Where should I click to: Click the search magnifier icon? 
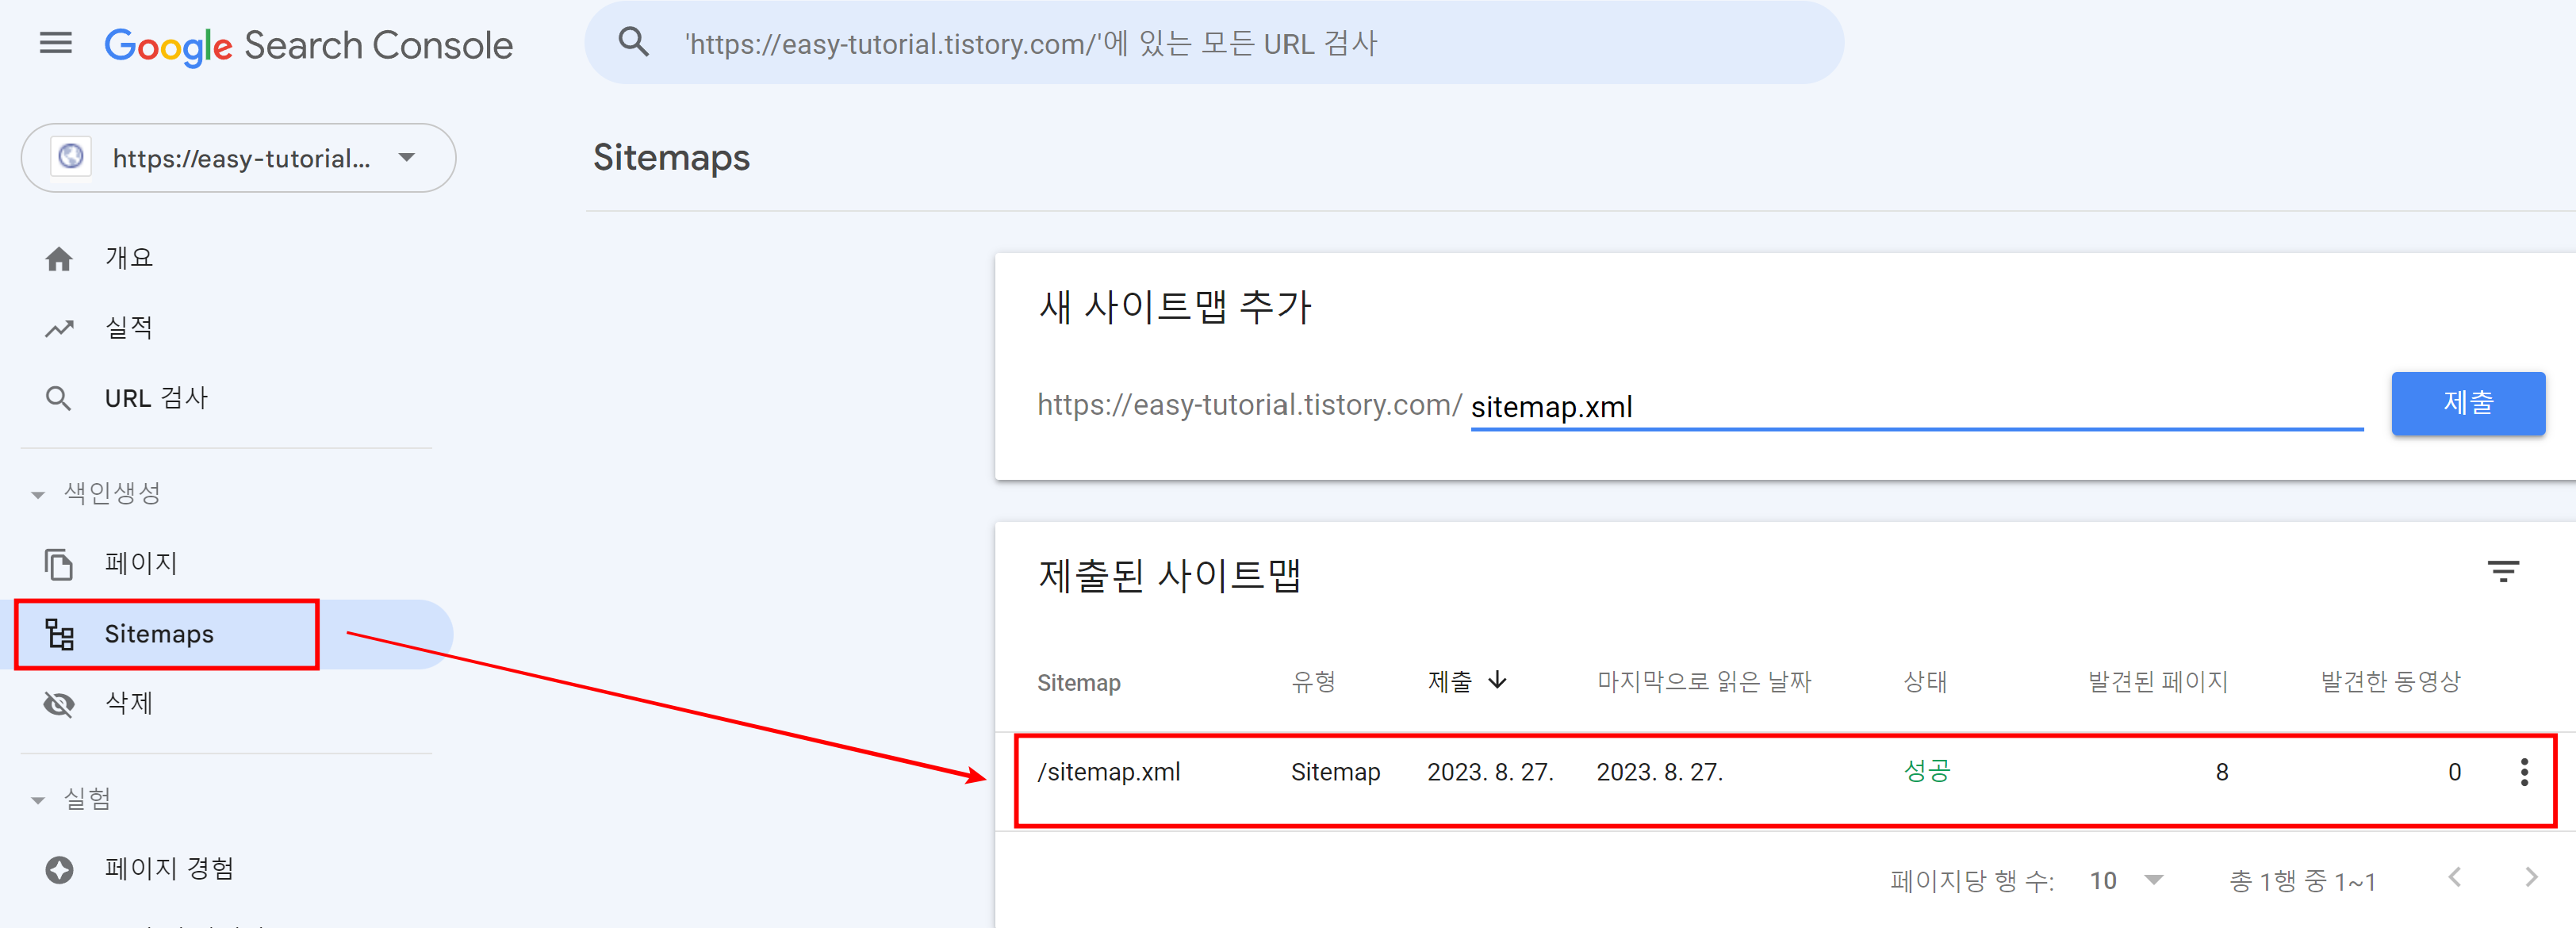click(633, 43)
